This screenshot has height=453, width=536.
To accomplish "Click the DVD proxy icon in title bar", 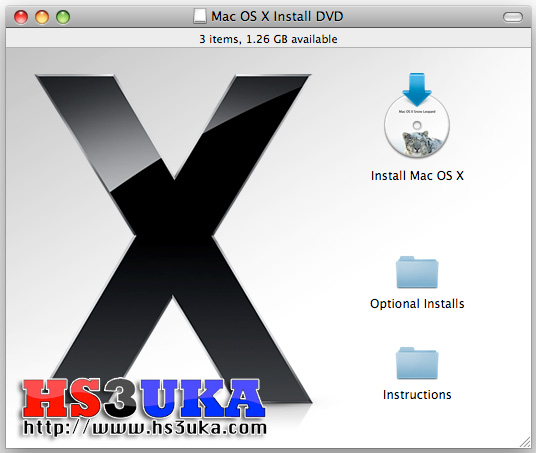I will click(x=200, y=16).
